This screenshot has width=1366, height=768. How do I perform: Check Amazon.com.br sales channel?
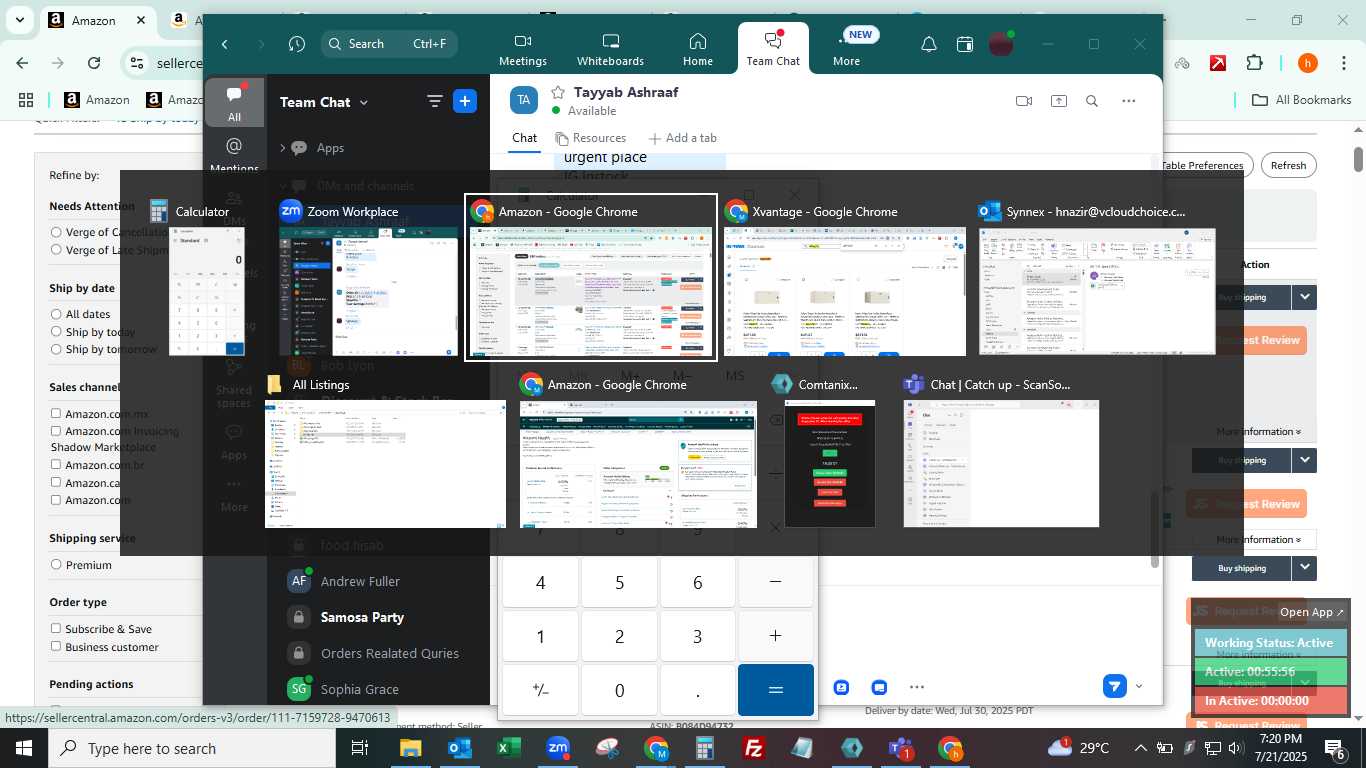click(x=56, y=465)
